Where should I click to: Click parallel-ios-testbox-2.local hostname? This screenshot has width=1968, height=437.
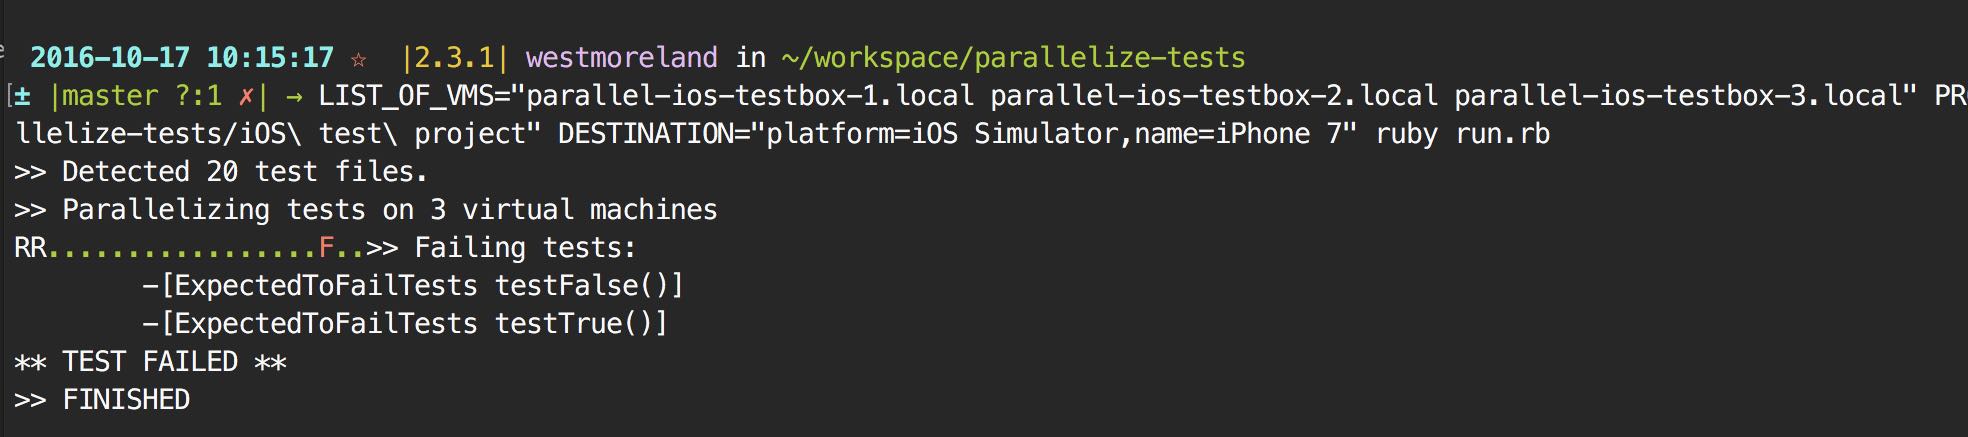pyautogui.click(x=1214, y=96)
